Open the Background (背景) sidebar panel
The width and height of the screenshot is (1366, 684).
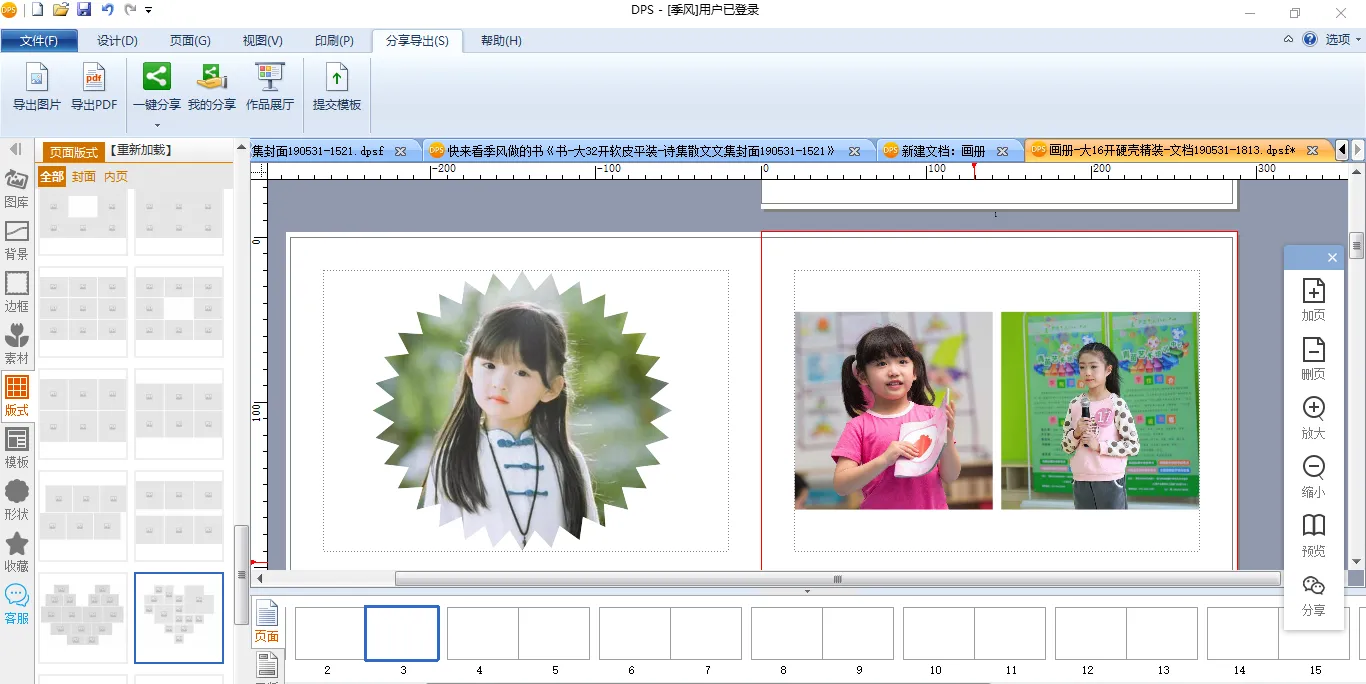(x=17, y=240)
